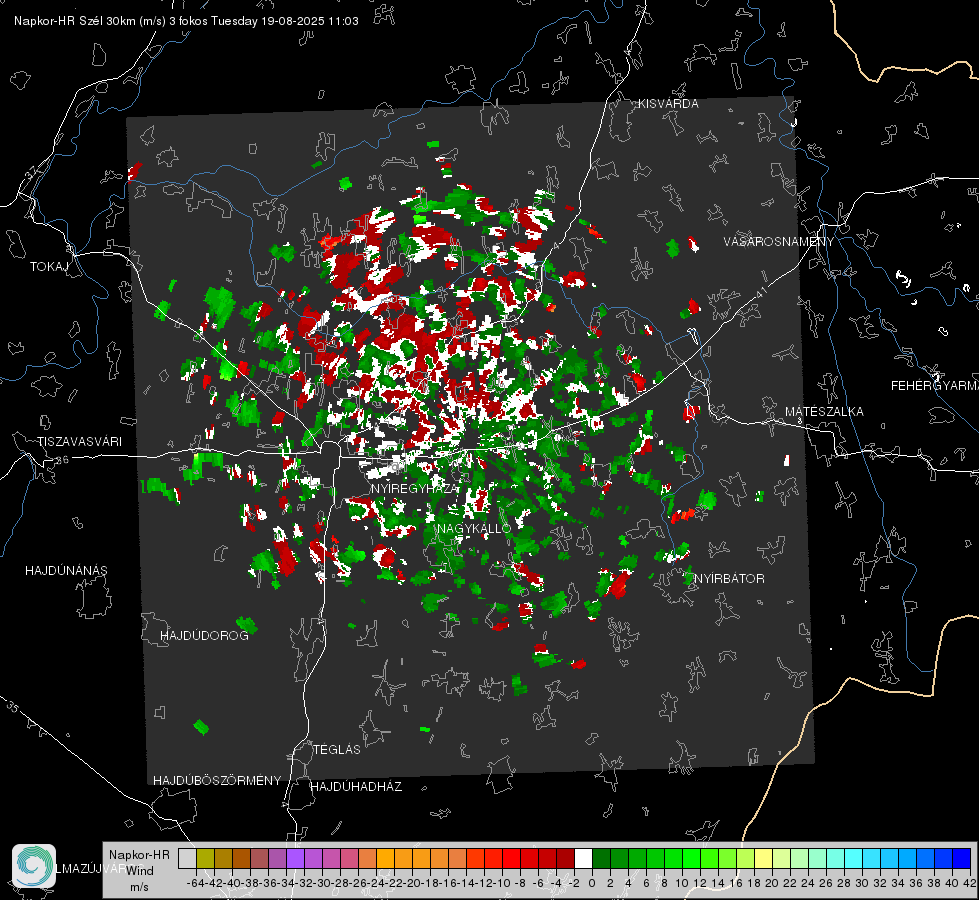Click the 'HAJDÚNÁNÁS' town label
Viewport: 979px width, 900px height.
pos(66,571)
